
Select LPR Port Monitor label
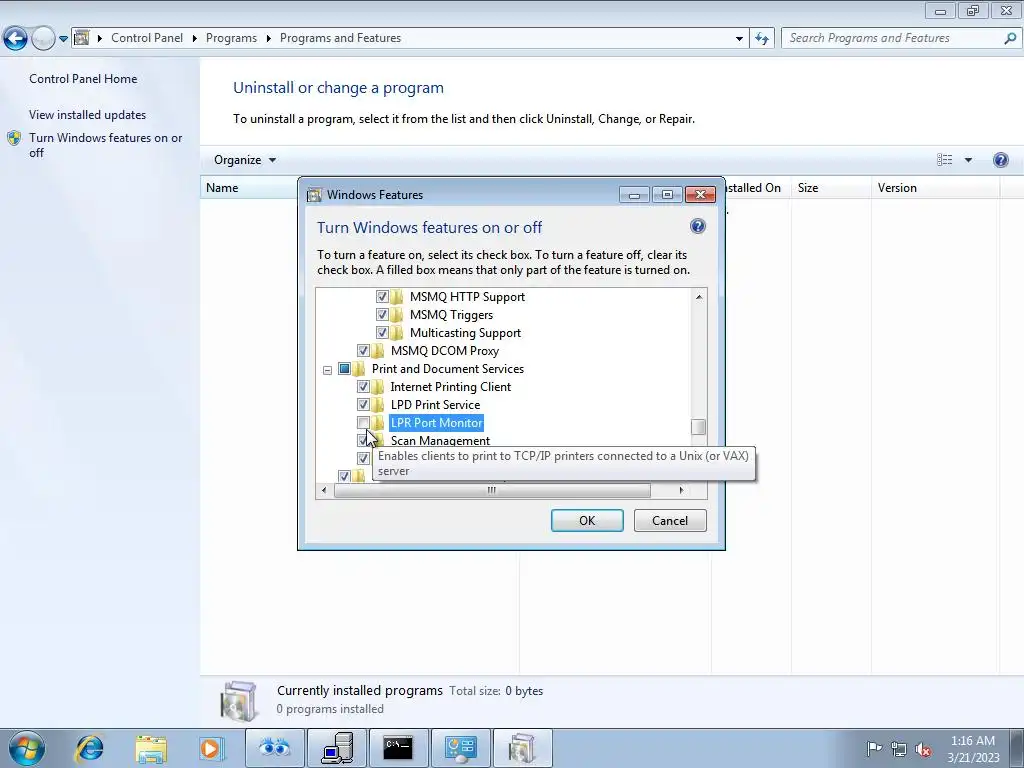pyautogui.click(x=436, y=423)
